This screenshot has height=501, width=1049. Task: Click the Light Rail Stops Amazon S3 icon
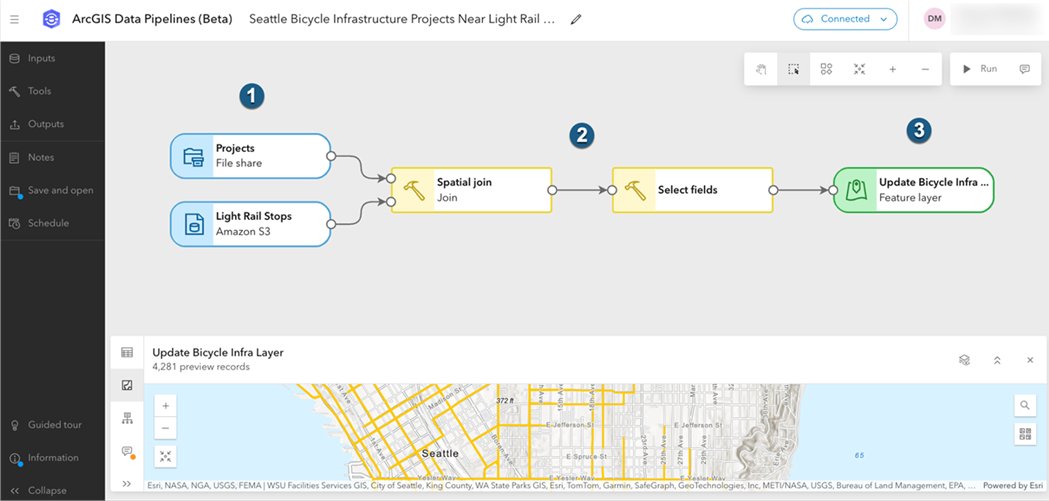pos(193,224)
